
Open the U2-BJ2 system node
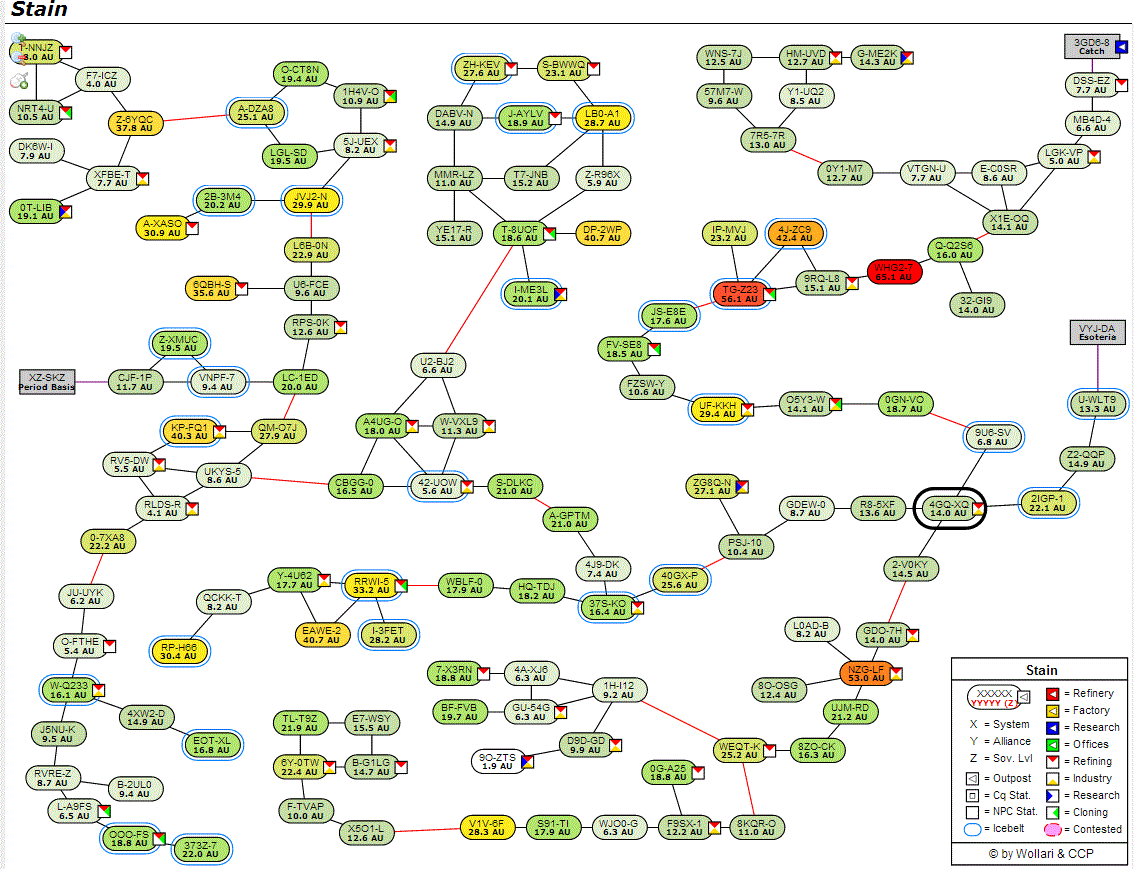(438, 365)
